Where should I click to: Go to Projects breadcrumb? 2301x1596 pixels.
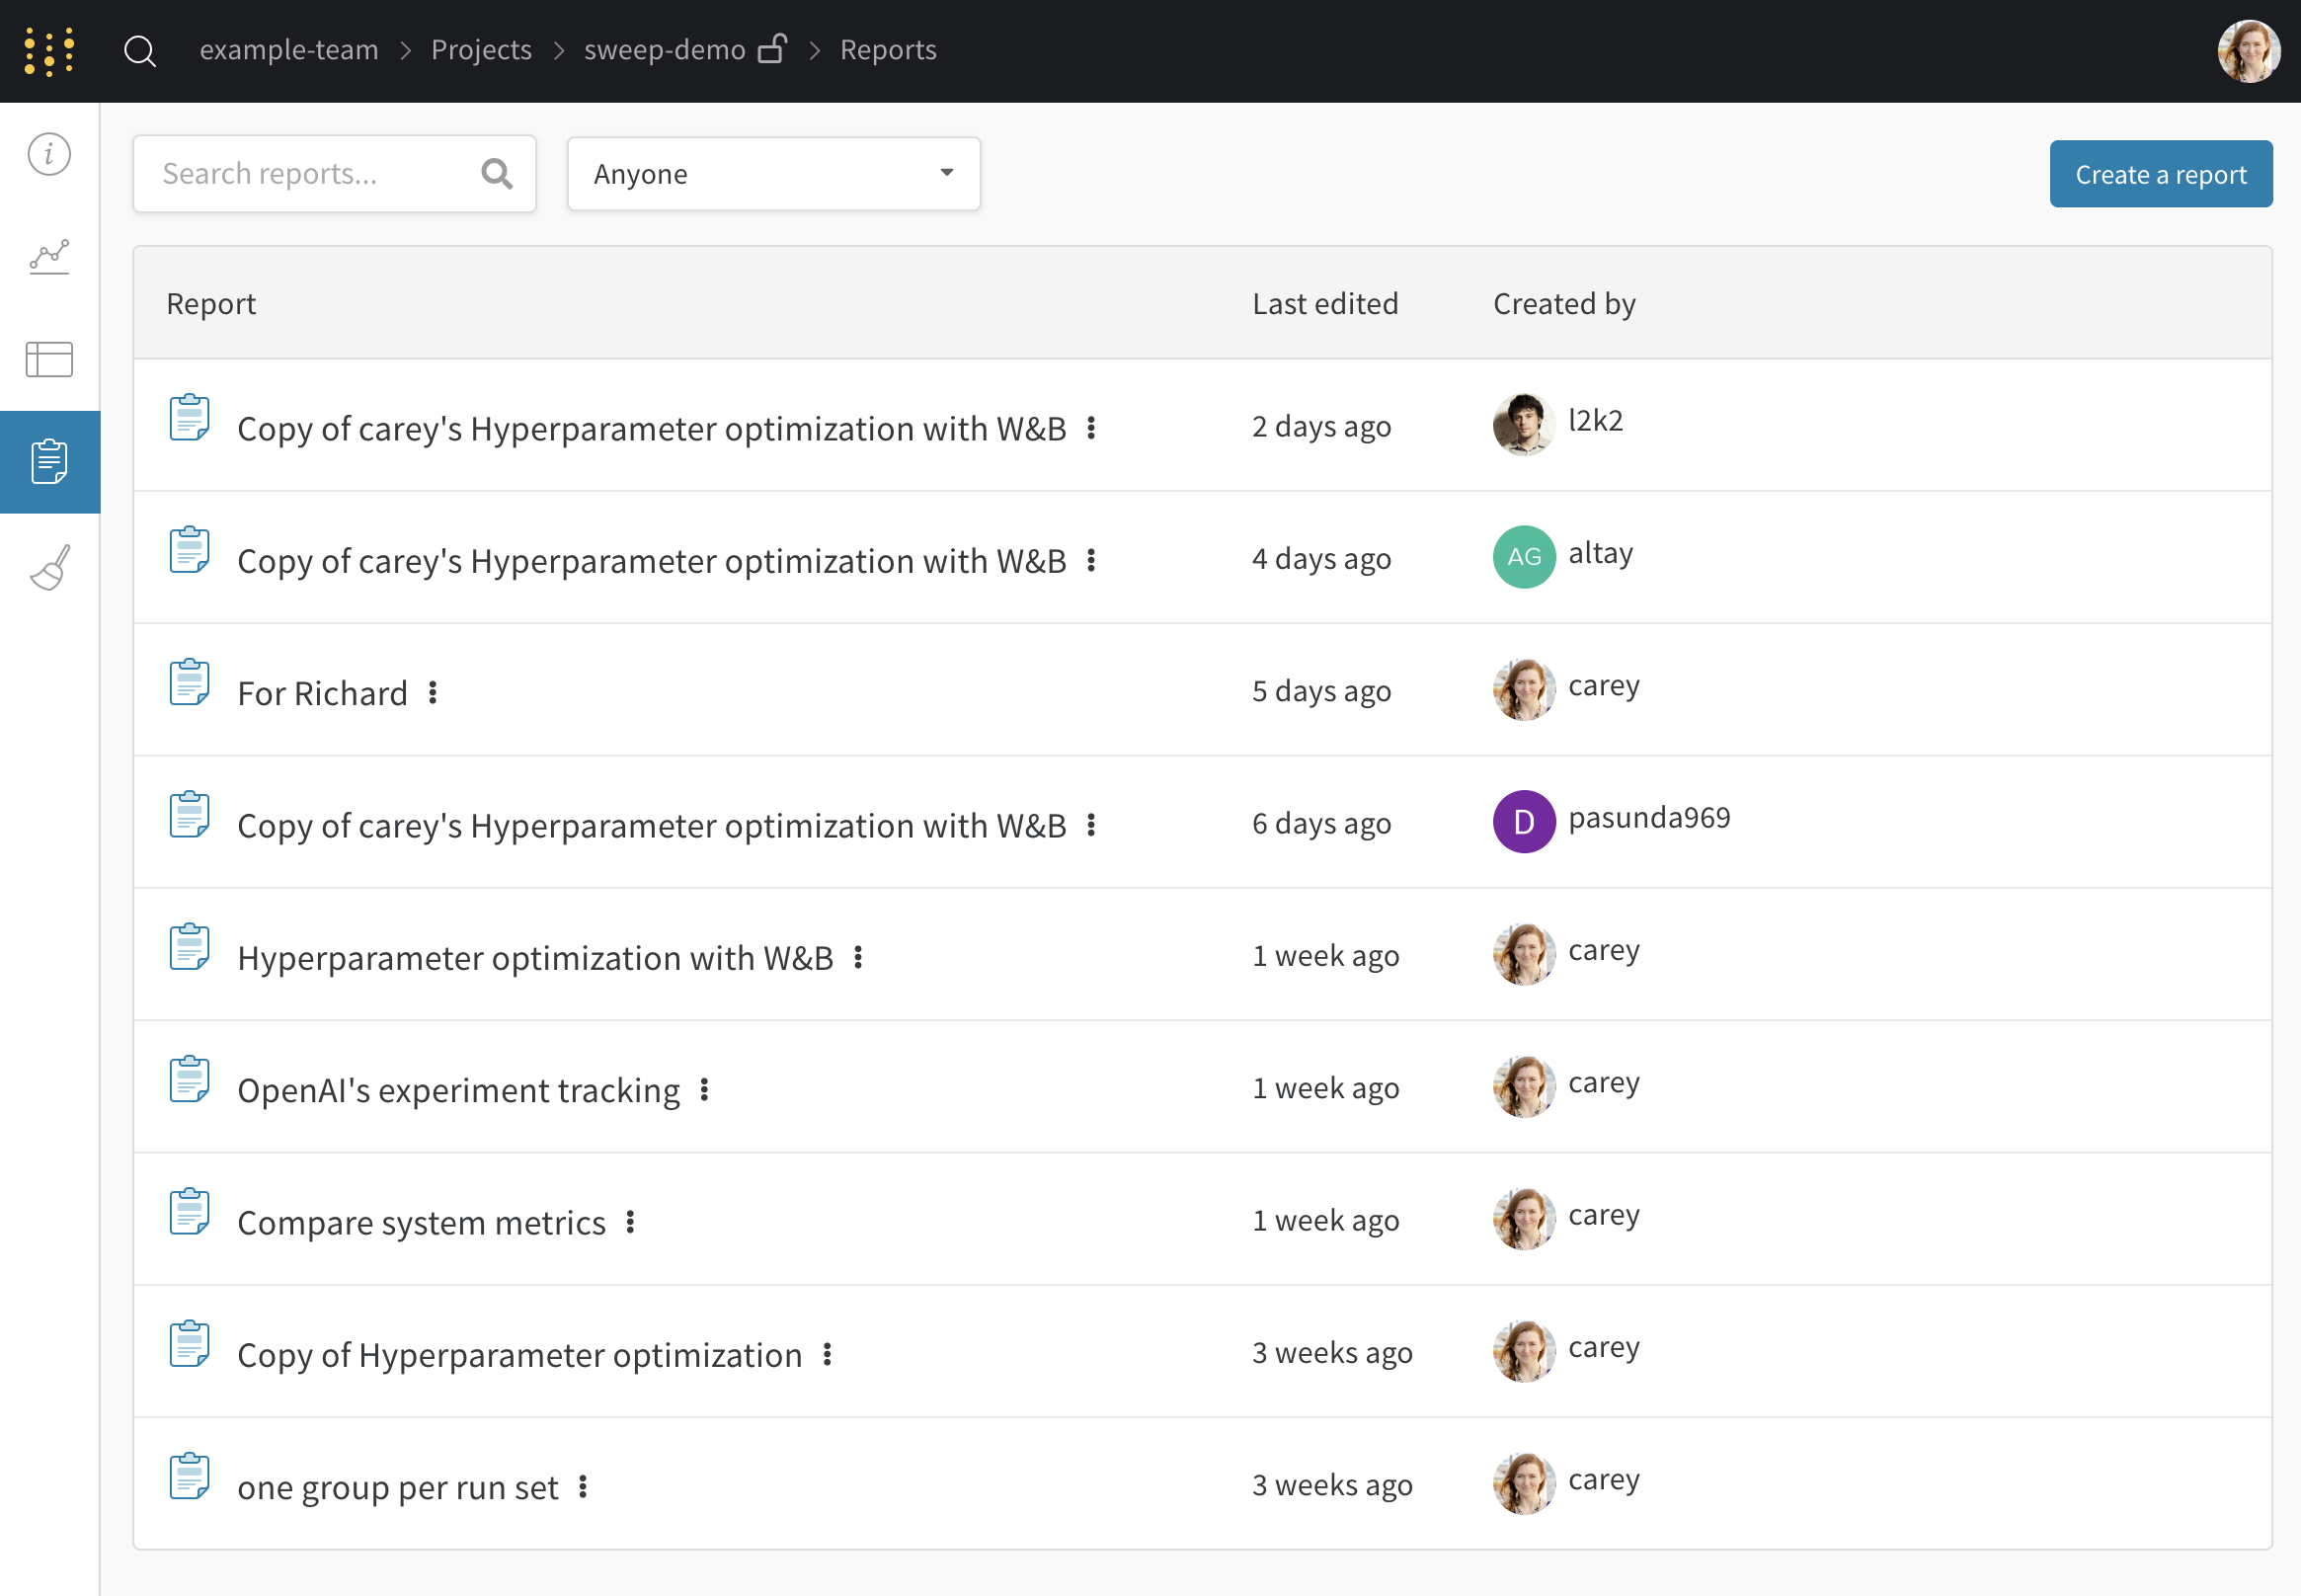click(x=481, y=50)
